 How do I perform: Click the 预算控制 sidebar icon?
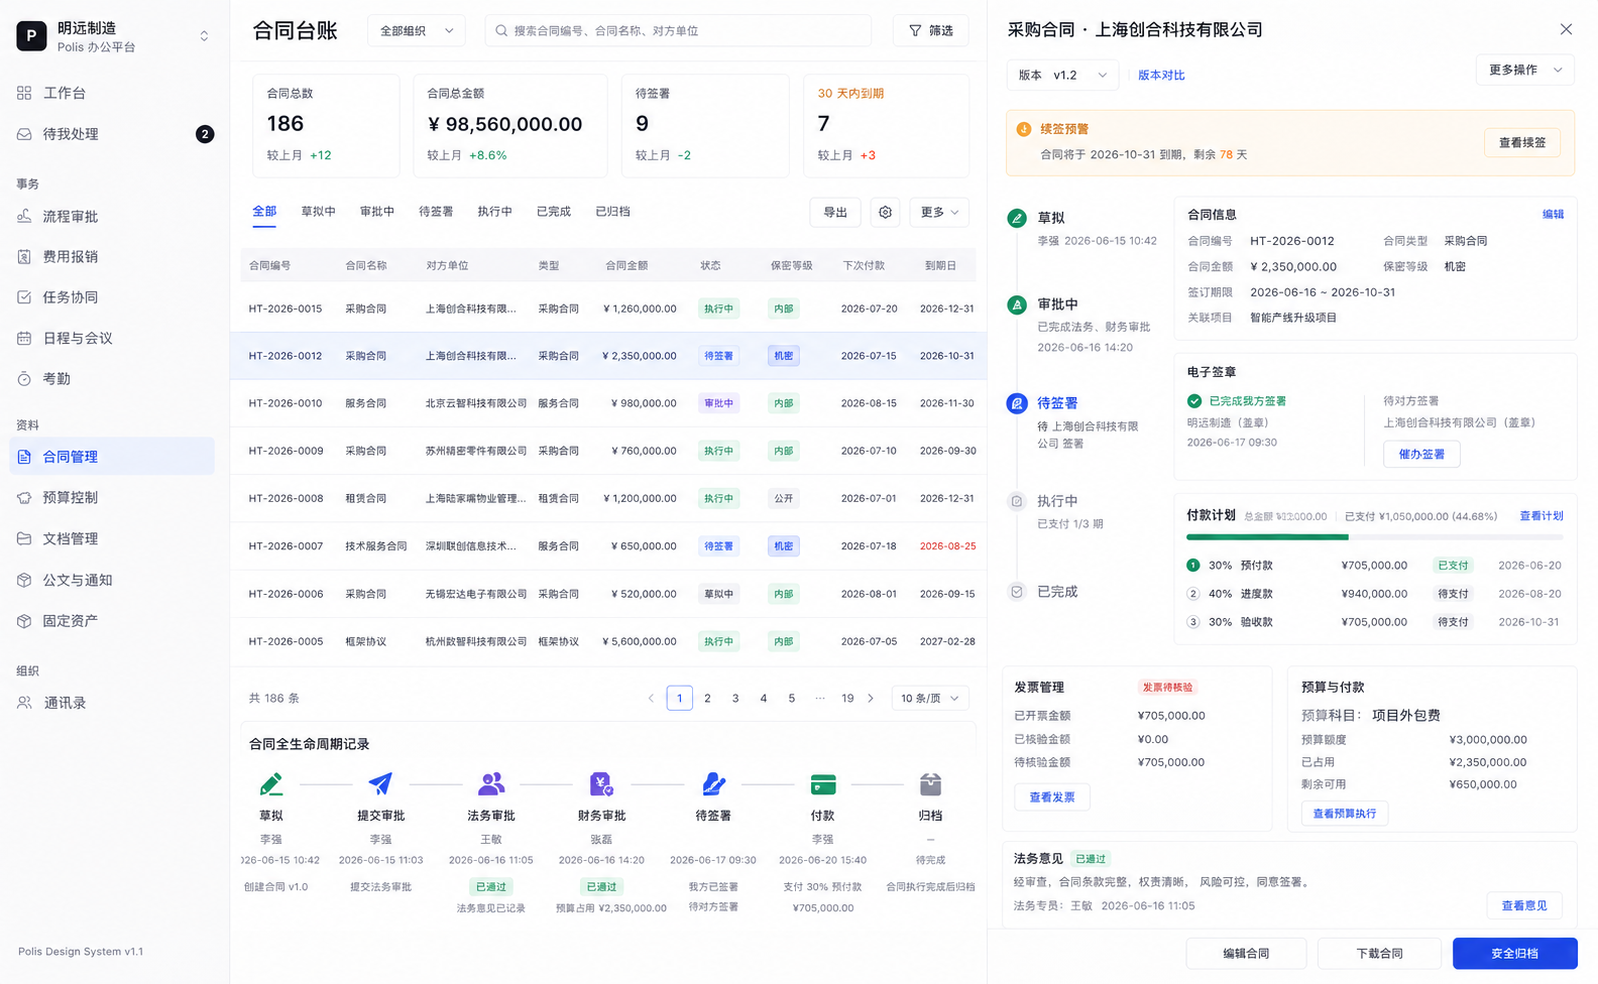click(x=24, y=497)
